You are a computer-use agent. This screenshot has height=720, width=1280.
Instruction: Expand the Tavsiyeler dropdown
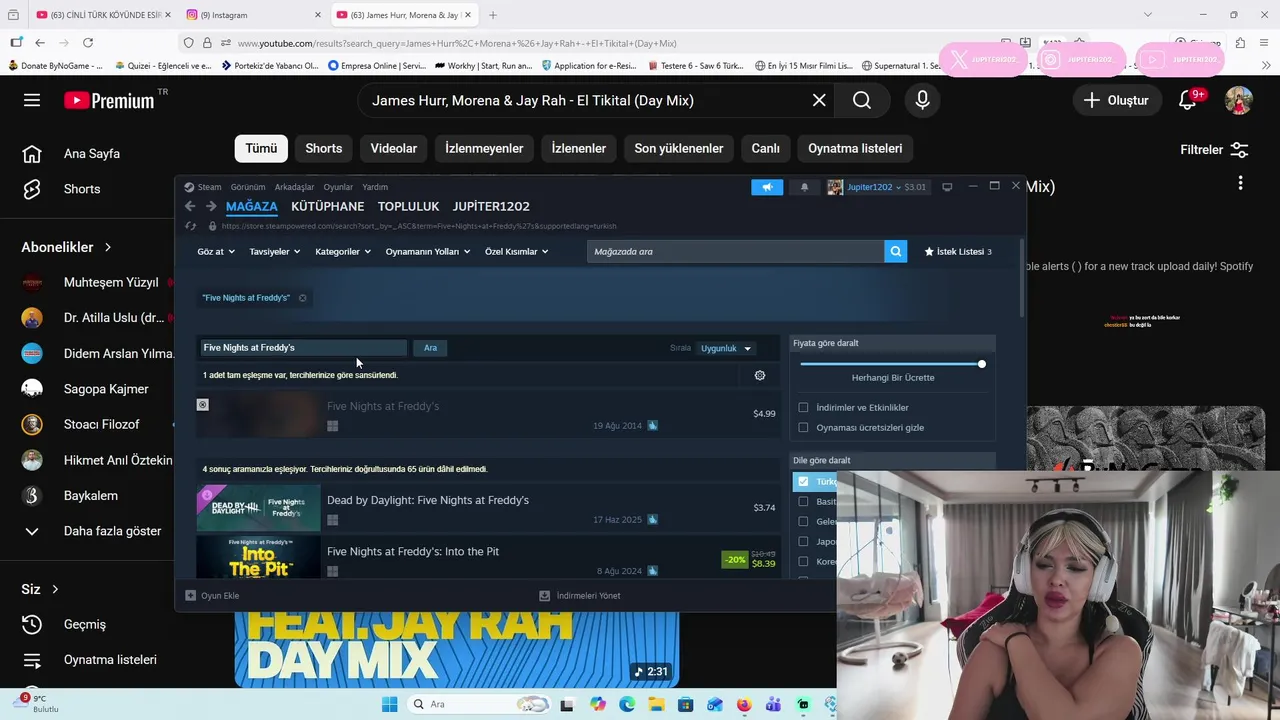tap(274, 252)
